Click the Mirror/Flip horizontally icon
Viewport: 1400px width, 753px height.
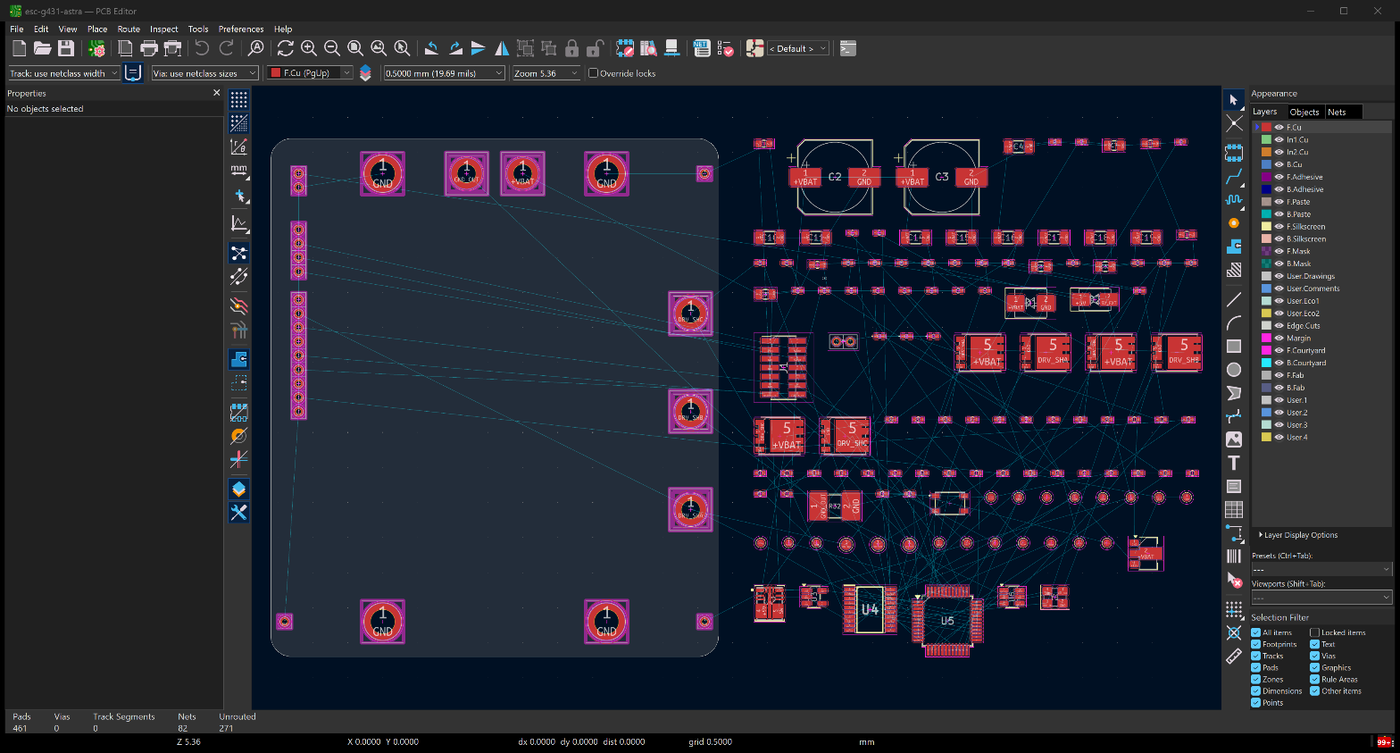502,48
